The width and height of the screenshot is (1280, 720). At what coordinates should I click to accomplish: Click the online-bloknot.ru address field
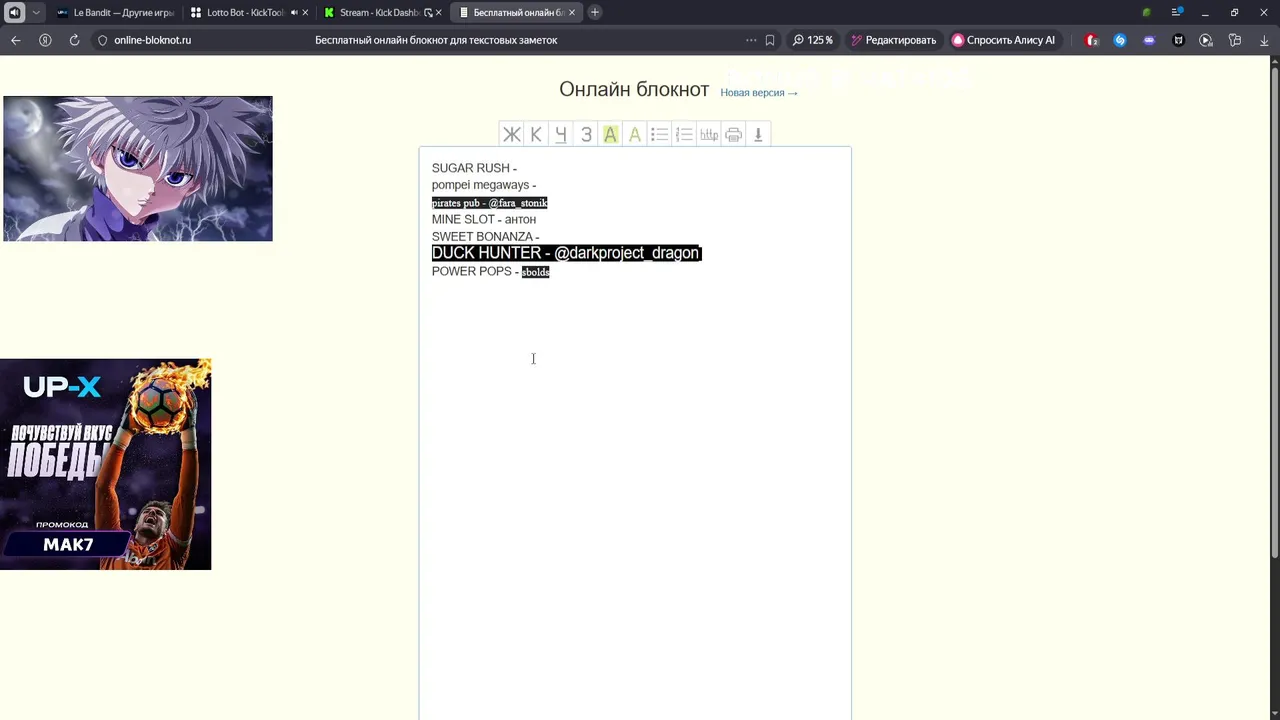click(152, 40)
